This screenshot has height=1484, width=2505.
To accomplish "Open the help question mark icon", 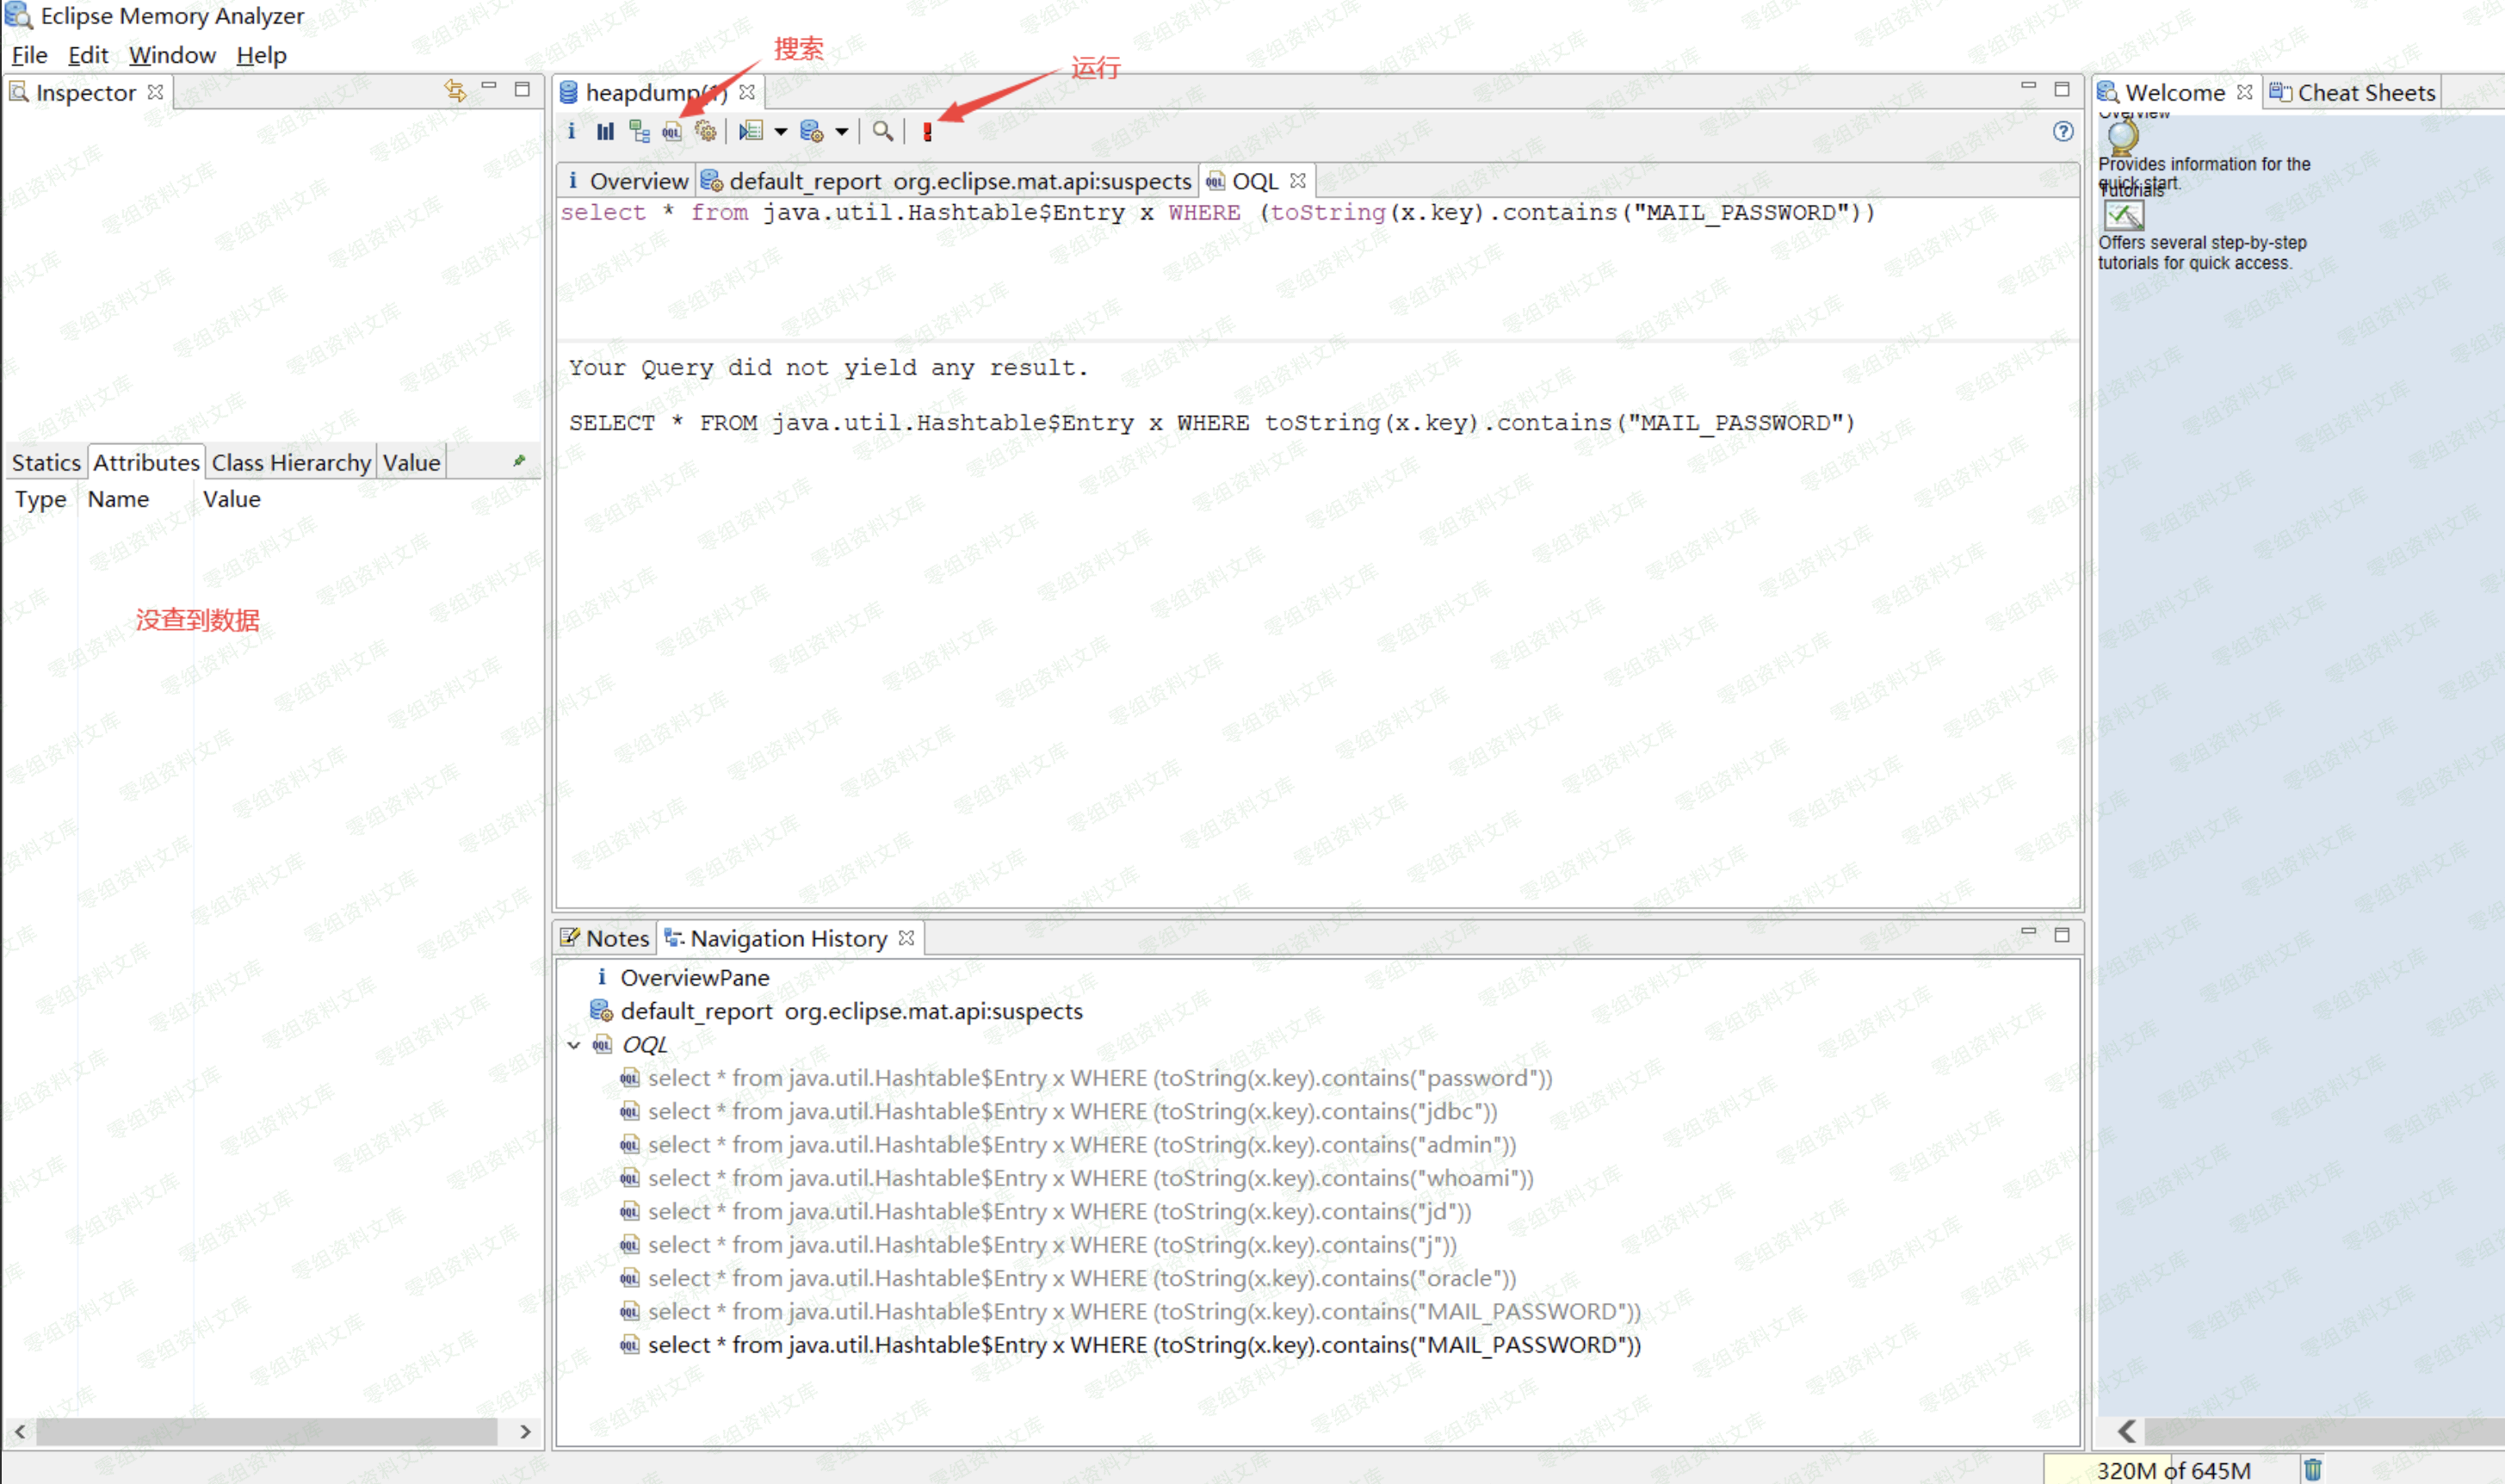I will tap(2063, 131).
